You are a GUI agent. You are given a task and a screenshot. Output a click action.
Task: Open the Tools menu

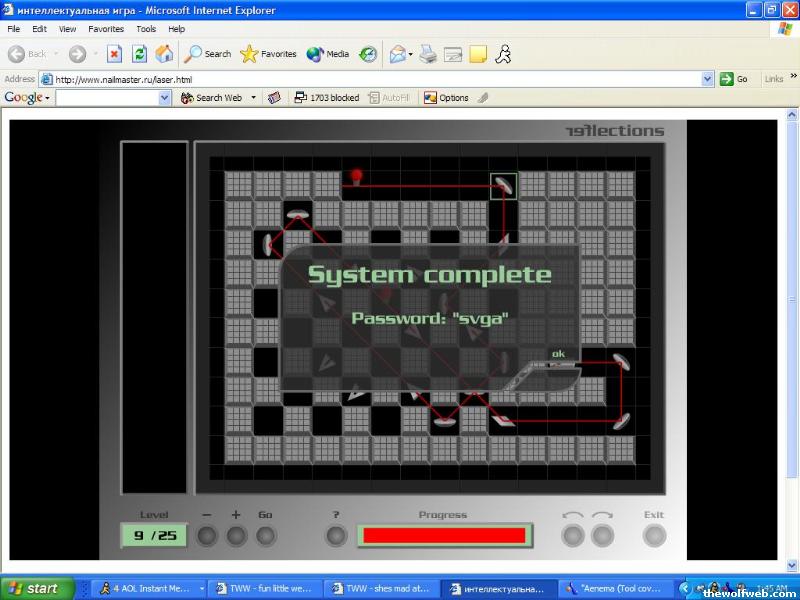coord(146,29)
